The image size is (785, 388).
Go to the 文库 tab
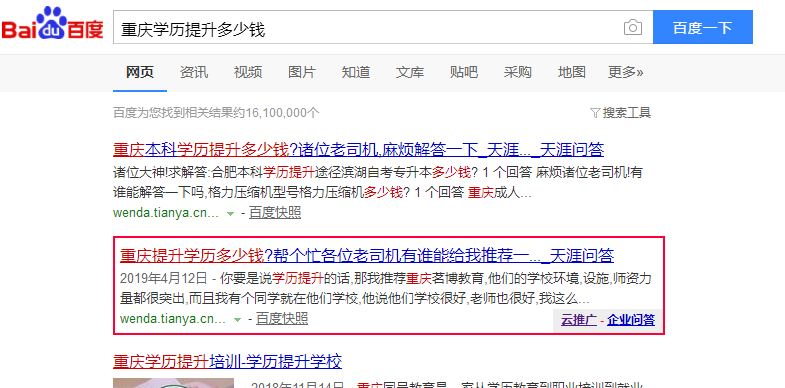pyautogui.click(x=410, y=72)
